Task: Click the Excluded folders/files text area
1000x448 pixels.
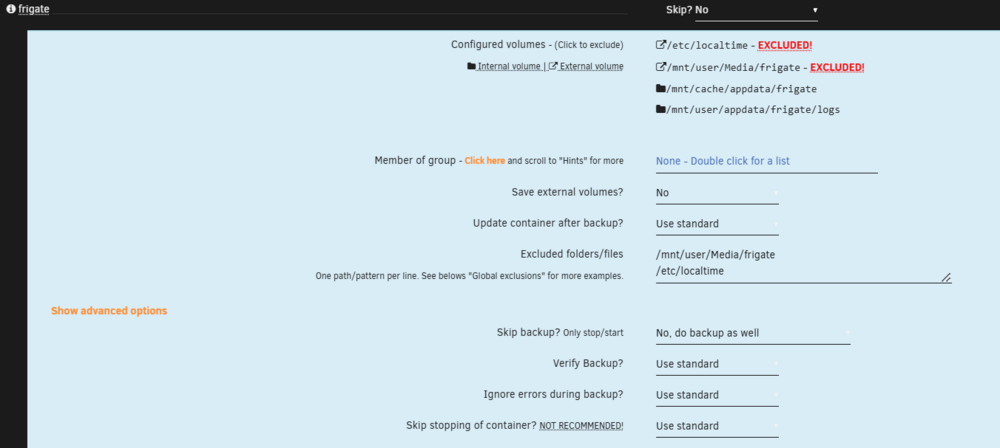Action: (x=804, y=264)
